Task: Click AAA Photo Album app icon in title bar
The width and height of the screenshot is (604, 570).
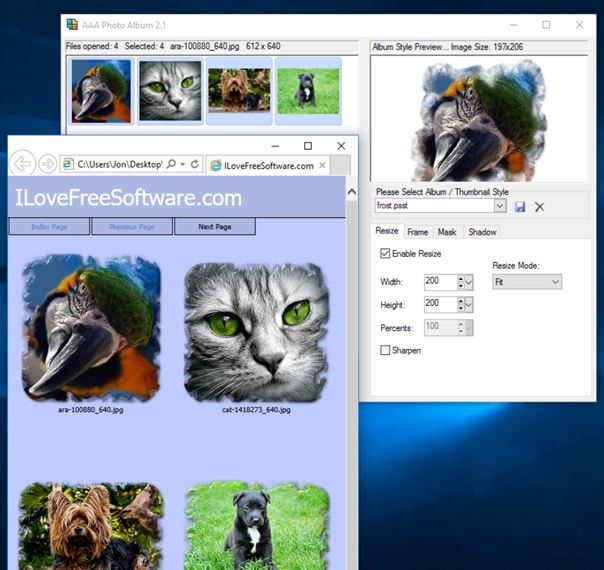Action: tap(72, 24)
